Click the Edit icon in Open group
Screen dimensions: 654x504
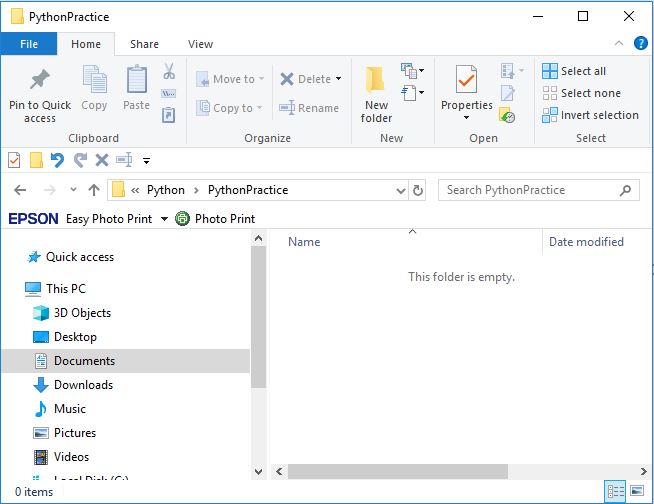pyautogui.click(x=508, y=93)
